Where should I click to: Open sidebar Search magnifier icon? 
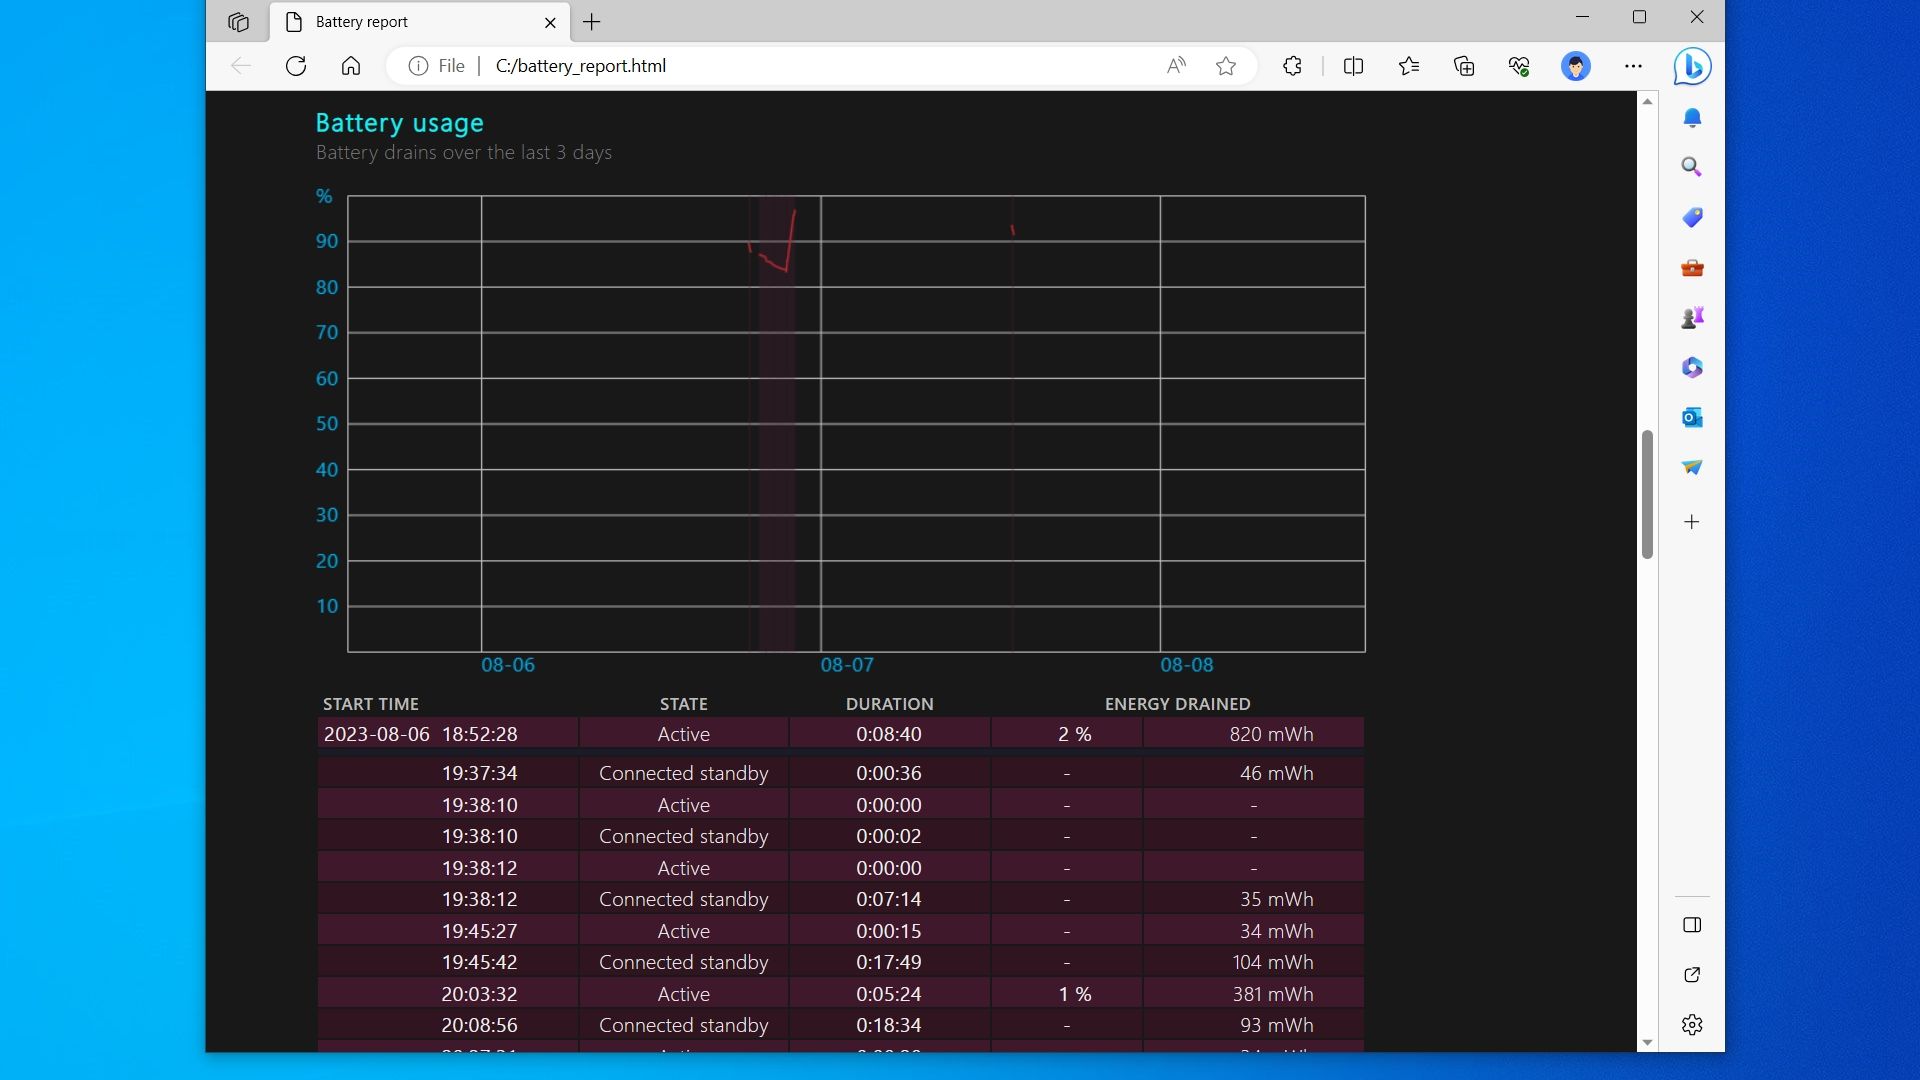(x=1692, y=167)
